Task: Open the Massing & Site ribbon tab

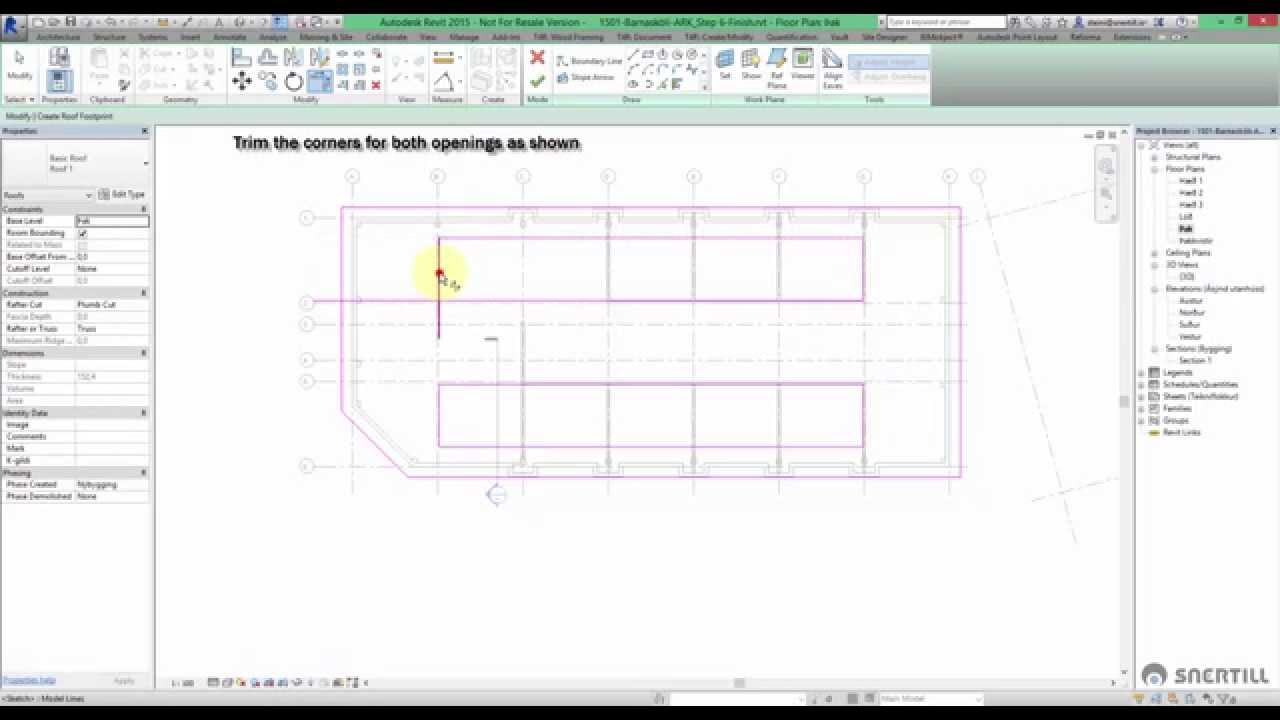Action: click(x=326, y=37)
